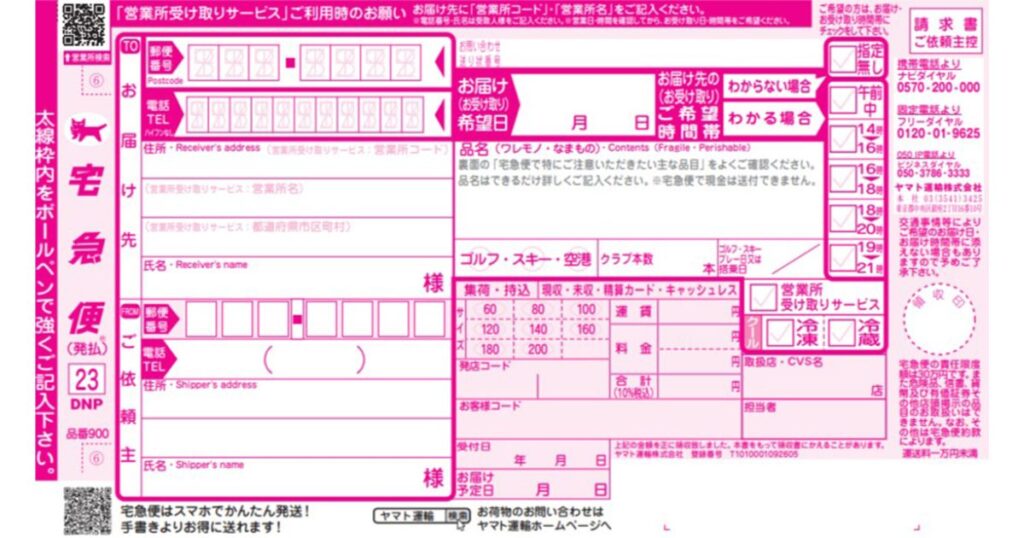Click the bottom-left QR code beside スマホでかんたん発送
Image resolution: width=1024 pixels, height=538 pixels.
click(87, 511)
